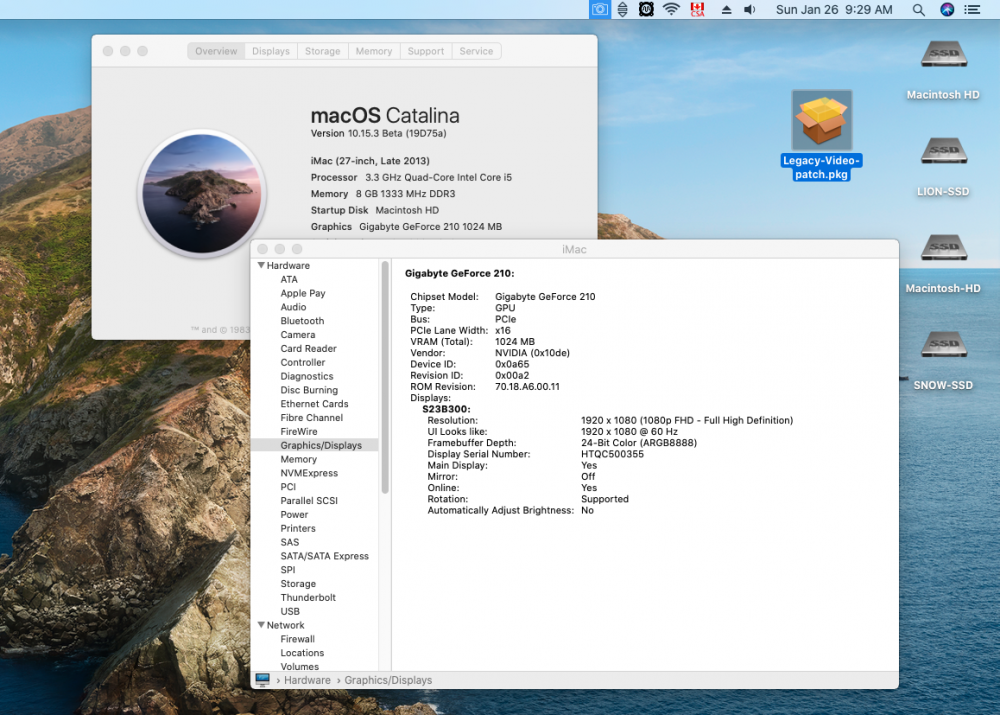Select Volumes under Network
This screenshot has height=715, width=1000.
[300, 667]
